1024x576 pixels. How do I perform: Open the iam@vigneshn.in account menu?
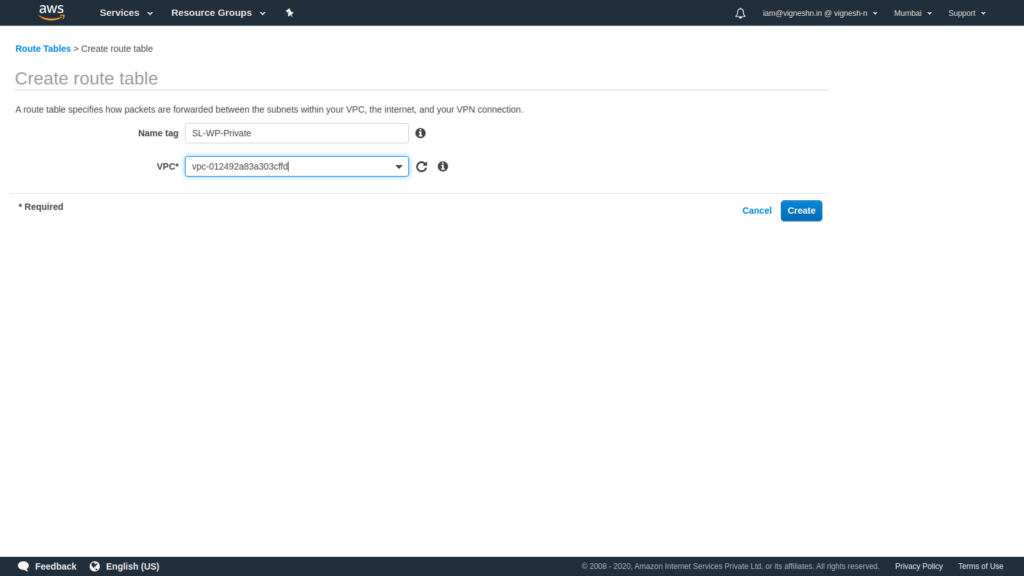820,13
